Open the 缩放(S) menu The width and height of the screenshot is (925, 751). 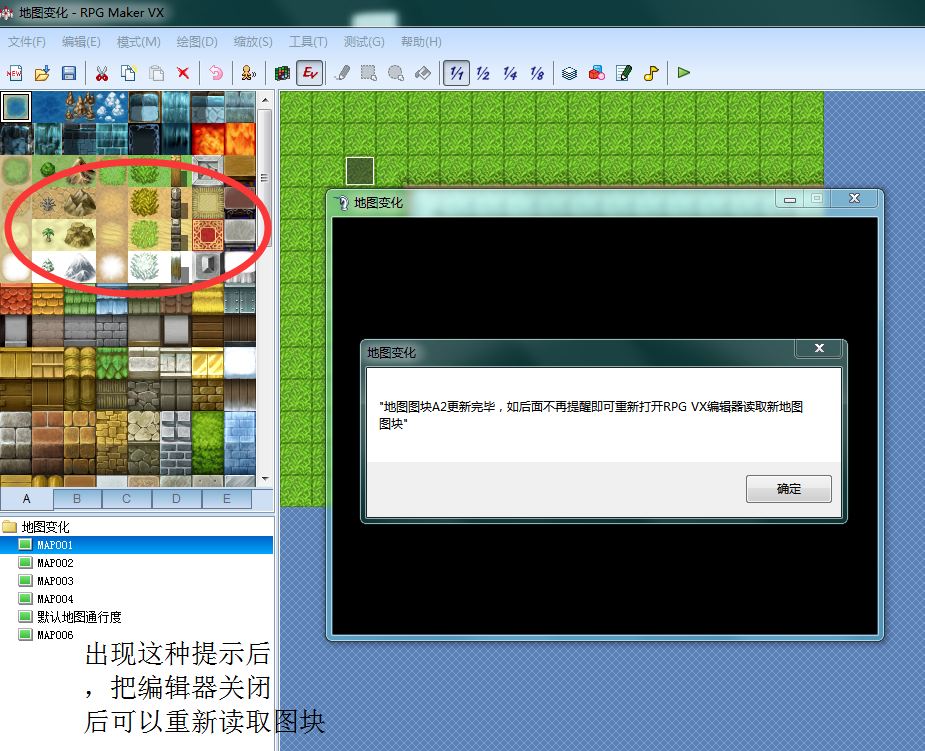[x=253, y=42]
